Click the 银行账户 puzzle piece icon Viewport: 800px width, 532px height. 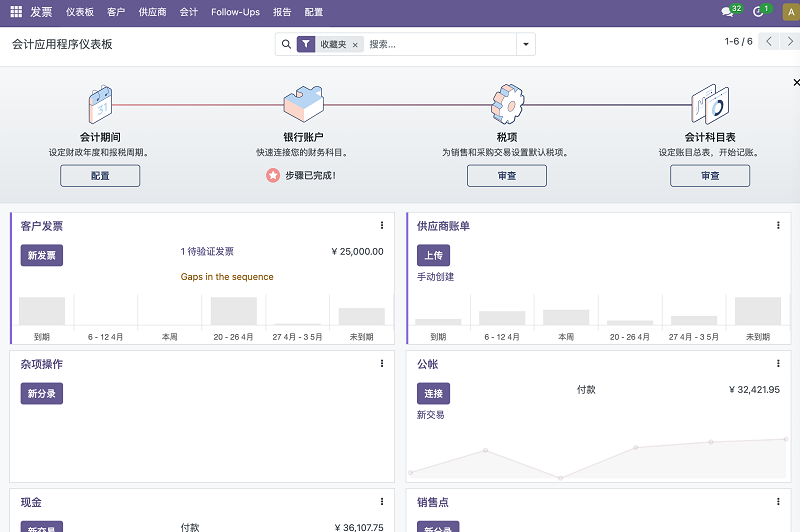coord(304,104)
